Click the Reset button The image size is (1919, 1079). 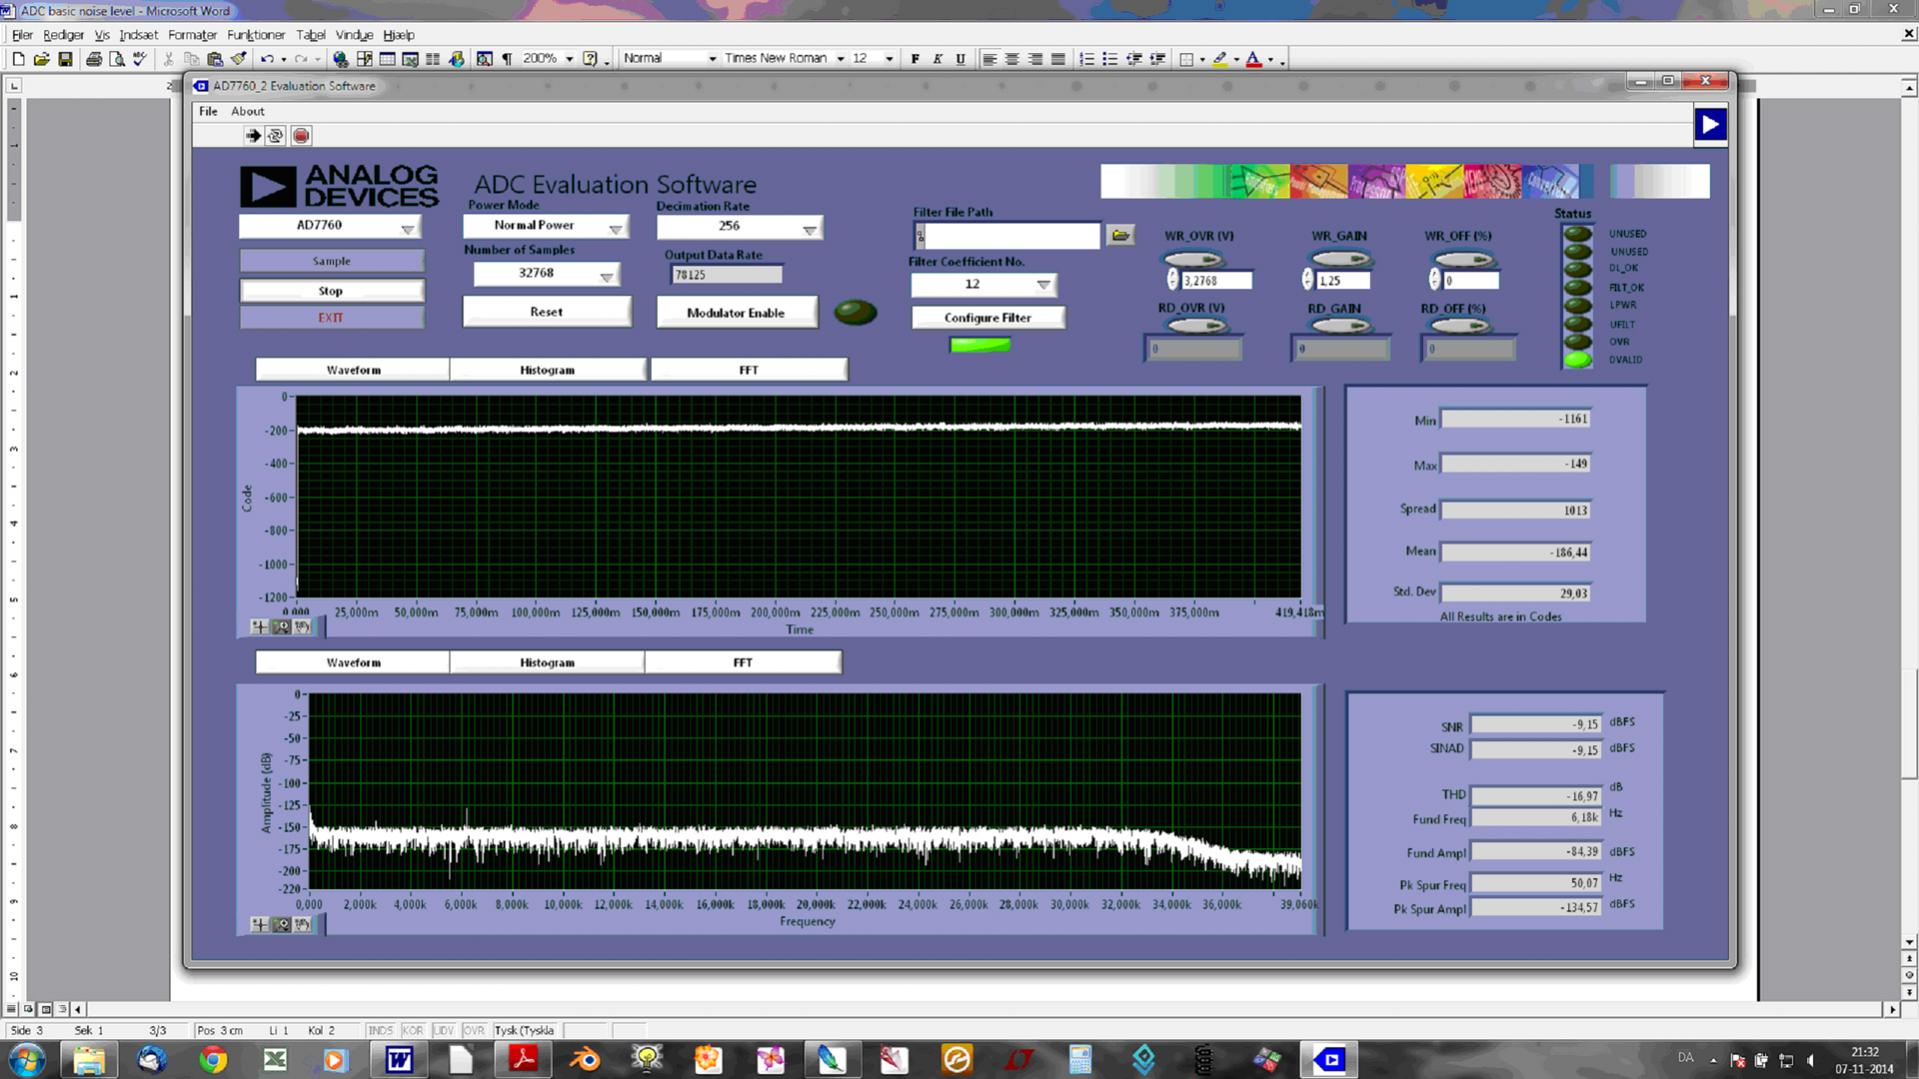pos(546,312)
